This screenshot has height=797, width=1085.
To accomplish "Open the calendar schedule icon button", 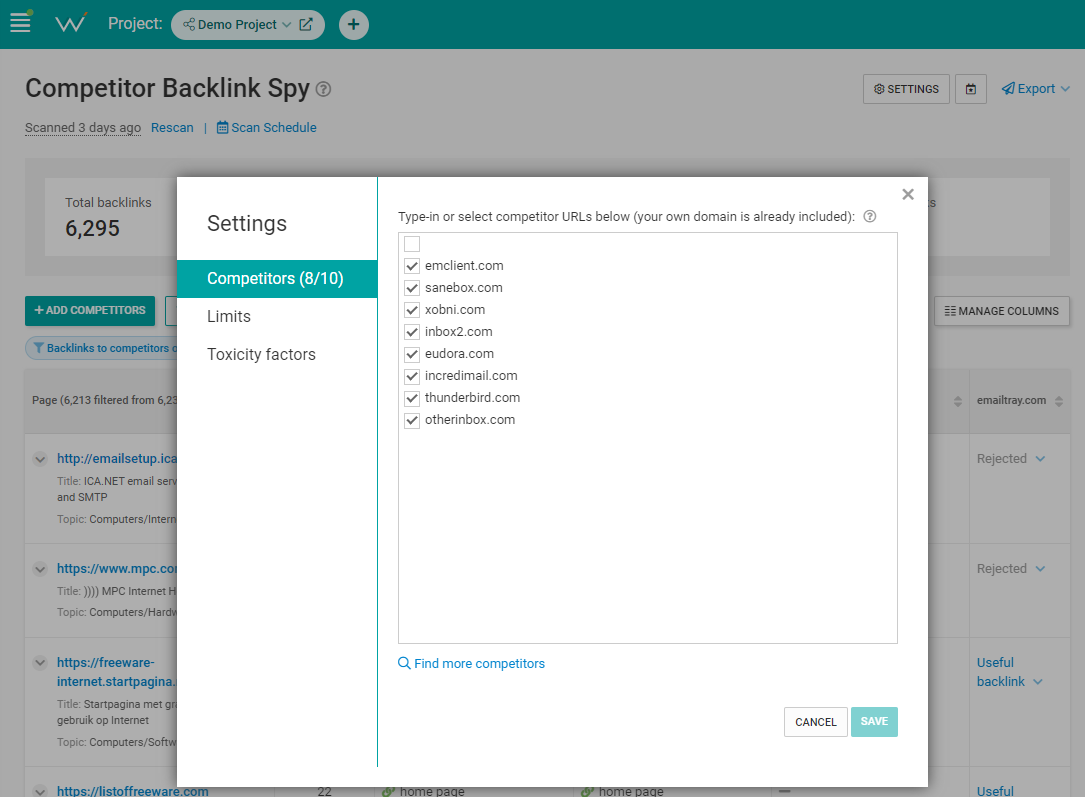I will (971, 89).
